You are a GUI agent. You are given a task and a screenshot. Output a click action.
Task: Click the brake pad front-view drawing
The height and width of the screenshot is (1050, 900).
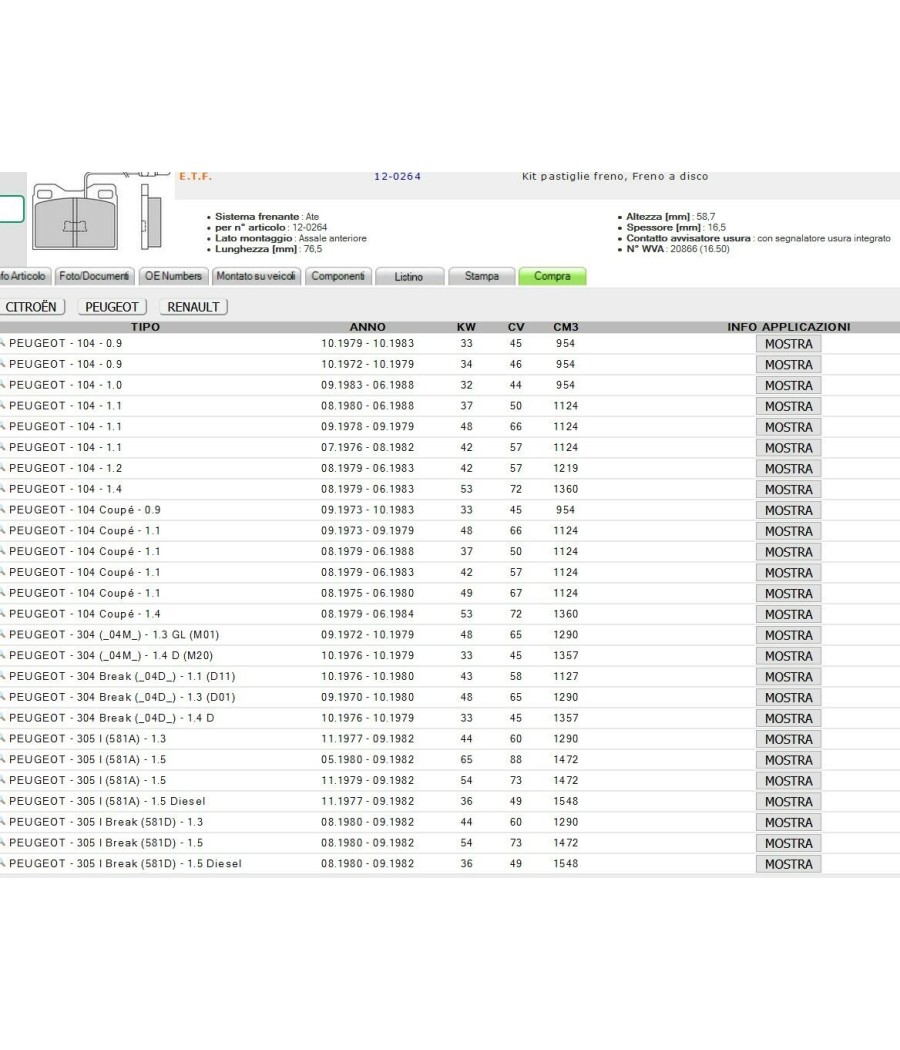click(x=76, y=216)
